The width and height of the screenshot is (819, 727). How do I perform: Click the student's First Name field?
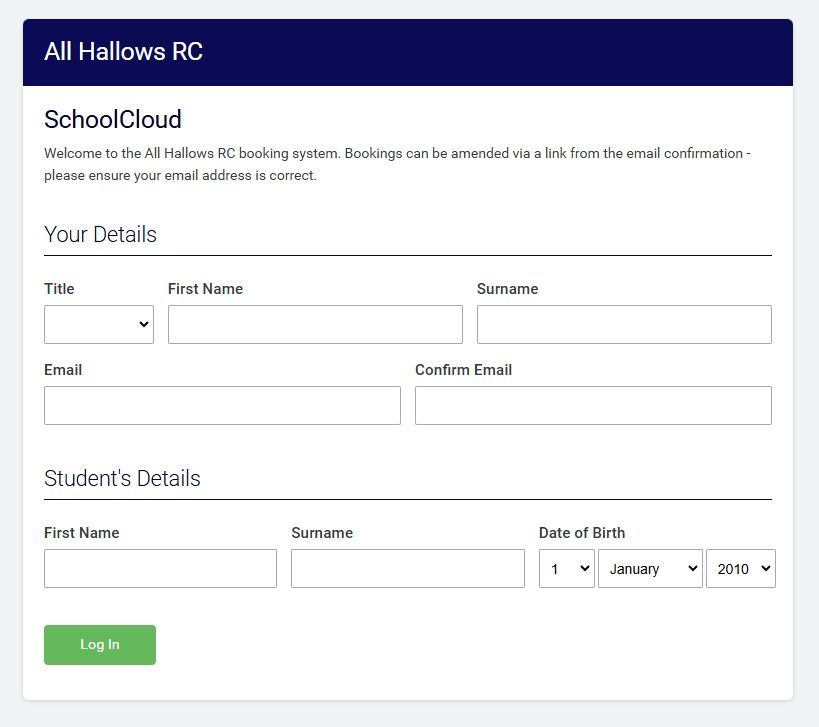click(x=160, y=568)
